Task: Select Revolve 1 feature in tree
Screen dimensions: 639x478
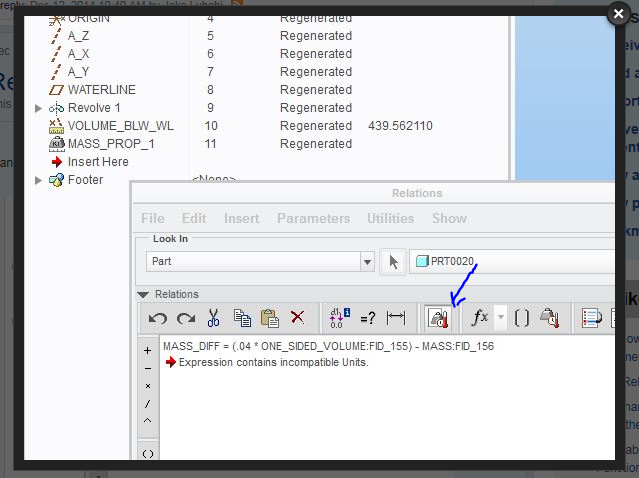Action: (x=94, y=108)
